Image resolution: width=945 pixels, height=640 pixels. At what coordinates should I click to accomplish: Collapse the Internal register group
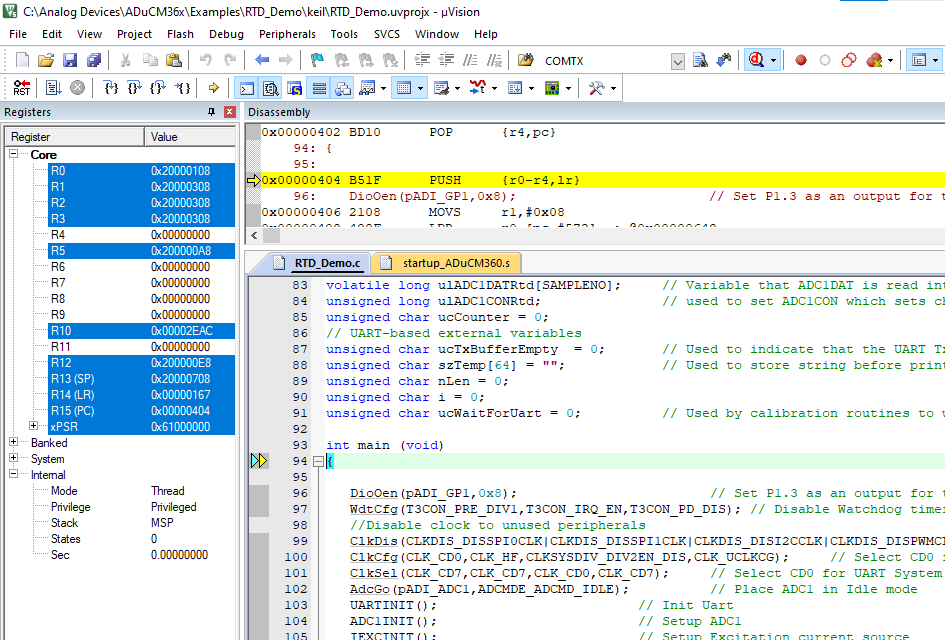(13, 474)
